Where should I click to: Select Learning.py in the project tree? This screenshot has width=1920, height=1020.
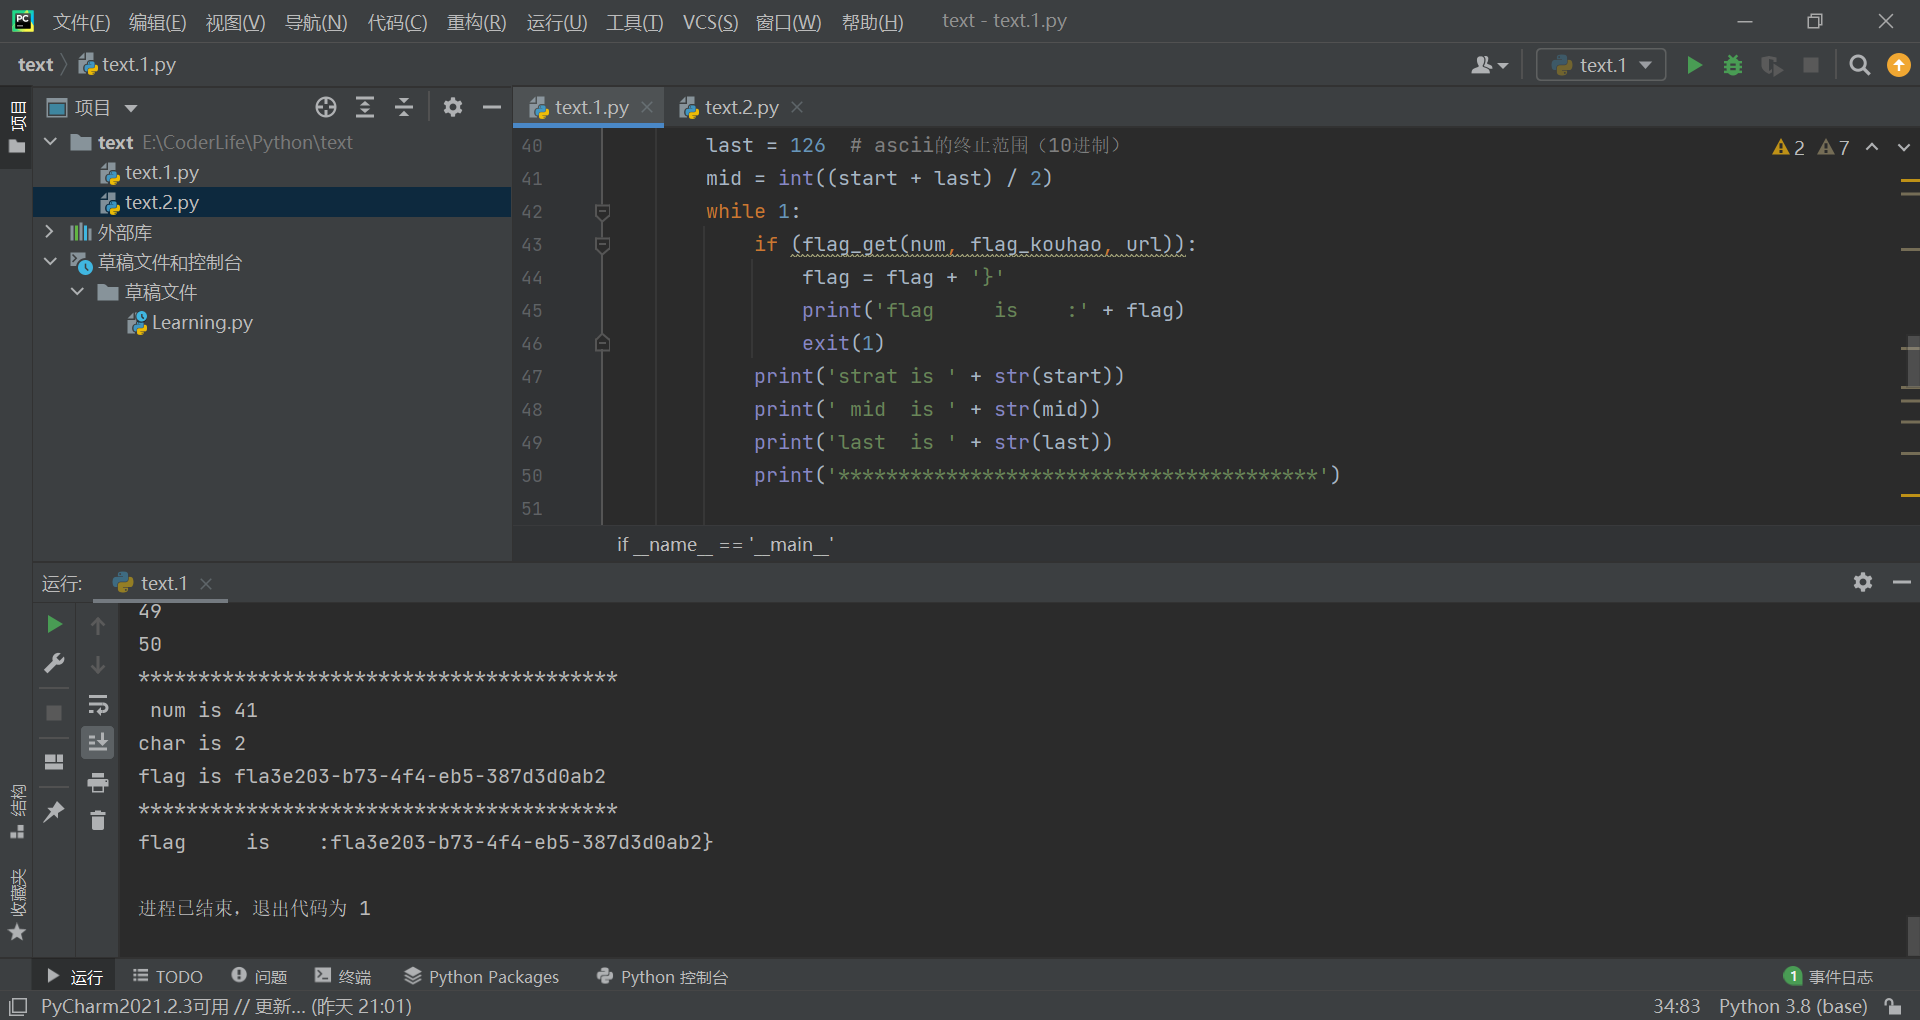point(201,322)
